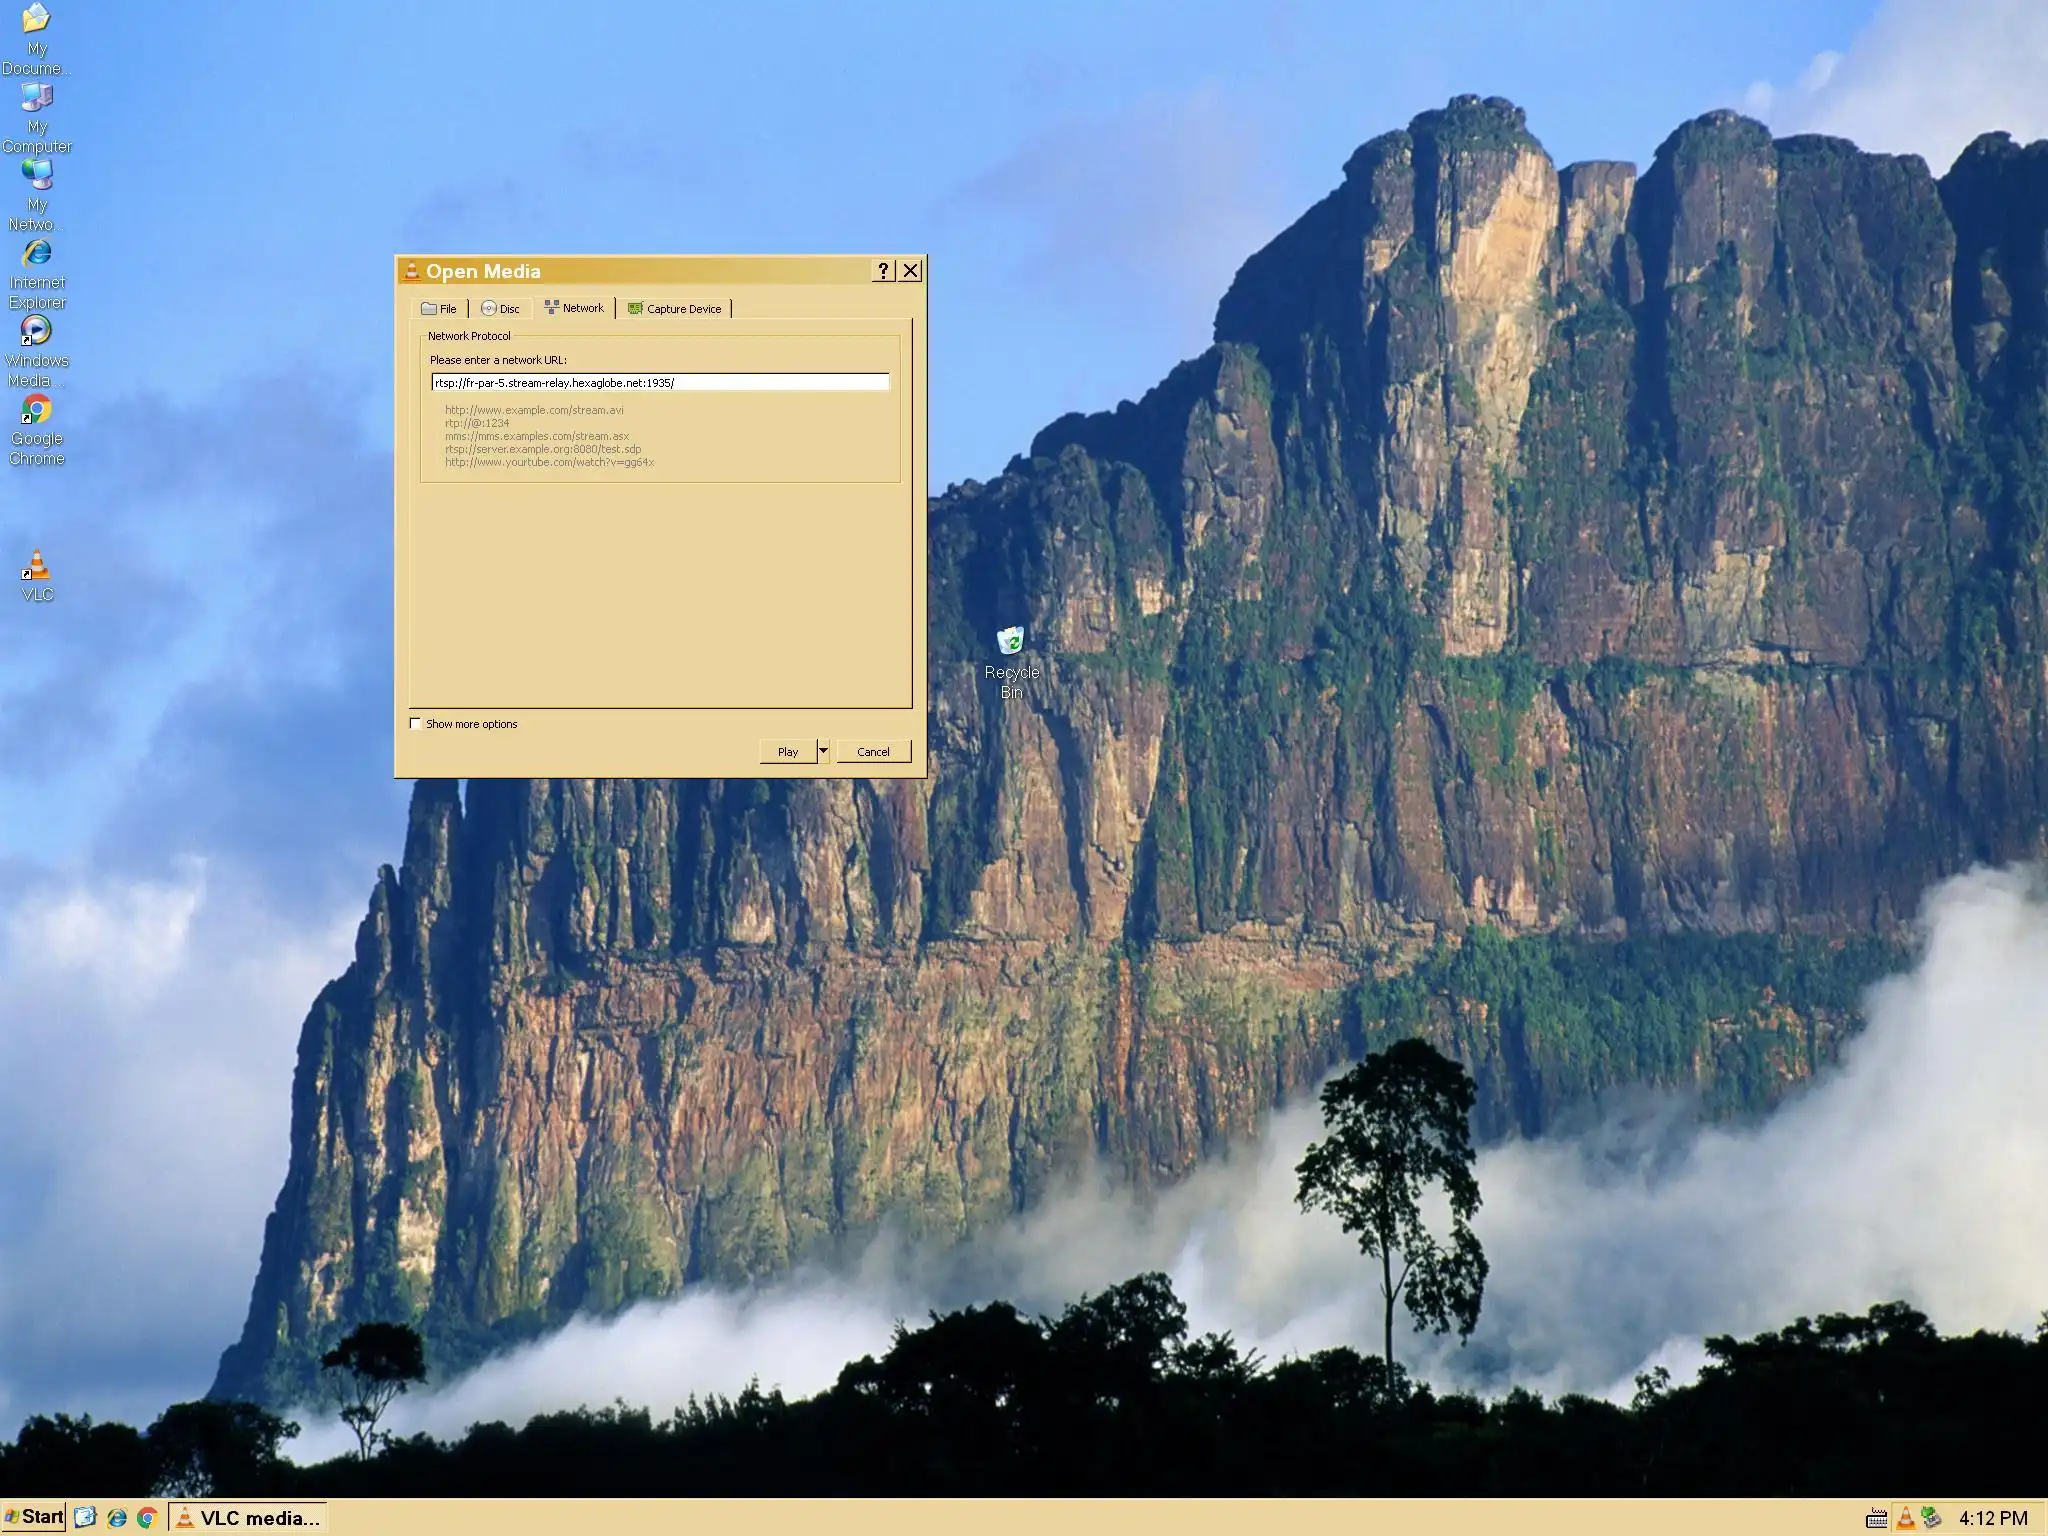The width and height of the screenshot is (2048, 1536).
Task: Open the Start menu
Action: 34,1517
